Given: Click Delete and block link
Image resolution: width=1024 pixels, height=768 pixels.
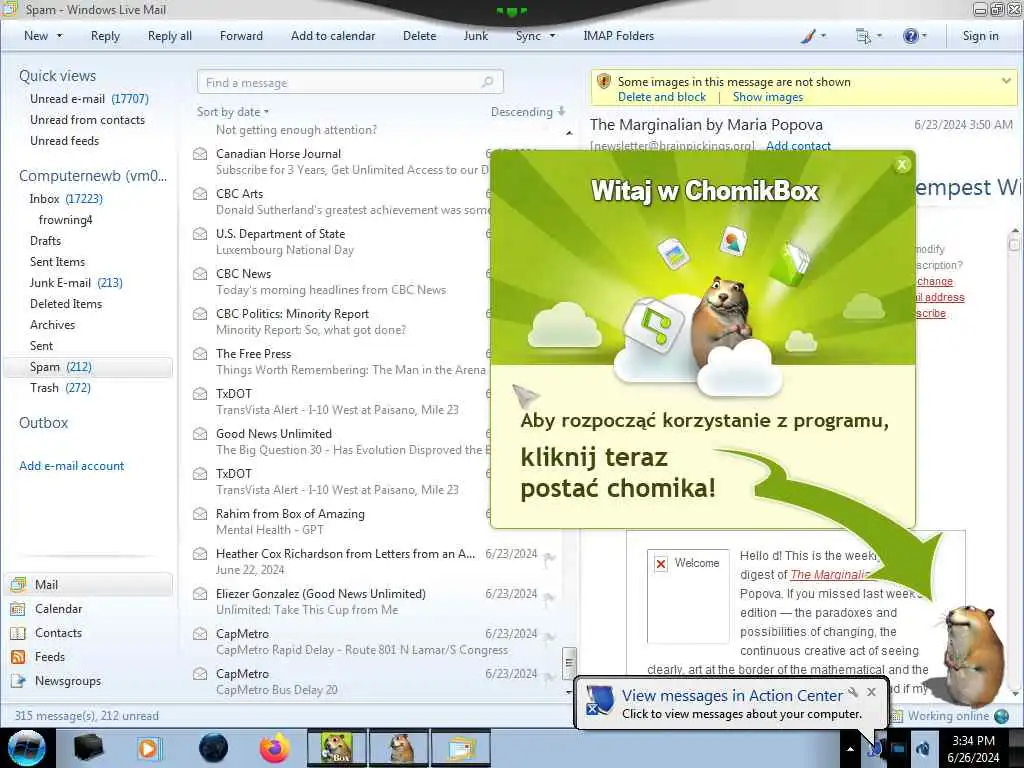Looking at the screenshot, I should click(662, 97).
